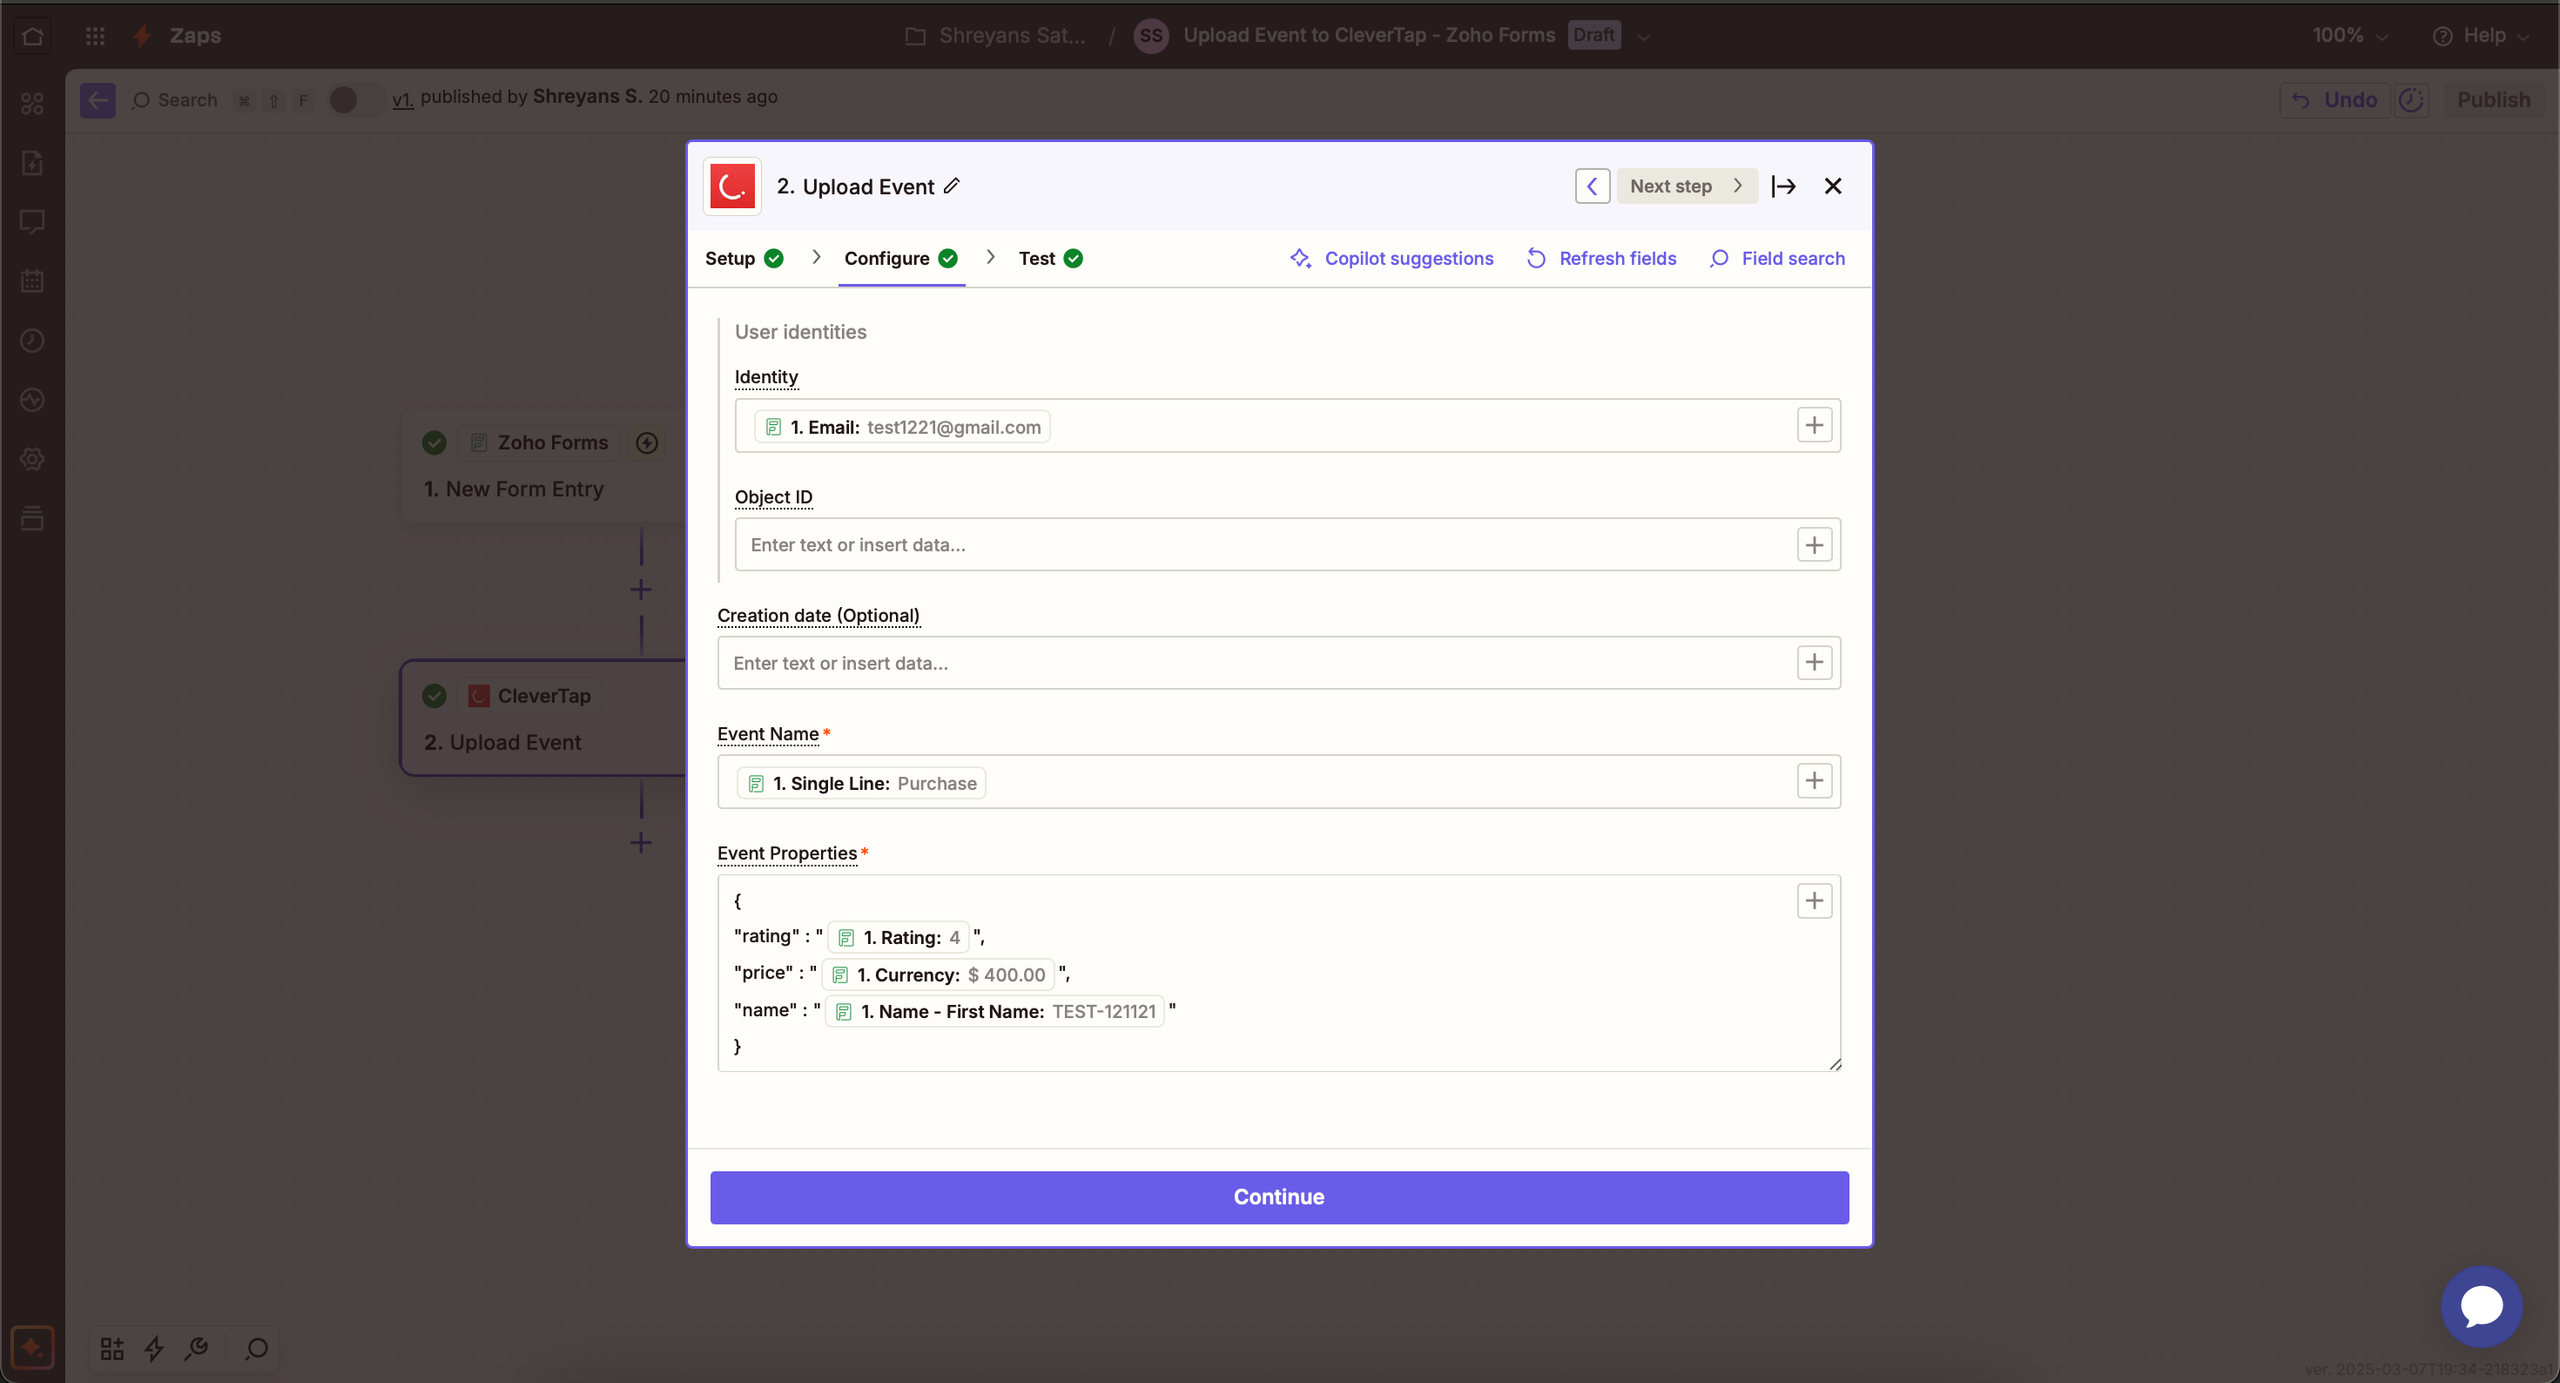Click the wrench tool icon in bottom toolbar

click(x=197, y=1349)
